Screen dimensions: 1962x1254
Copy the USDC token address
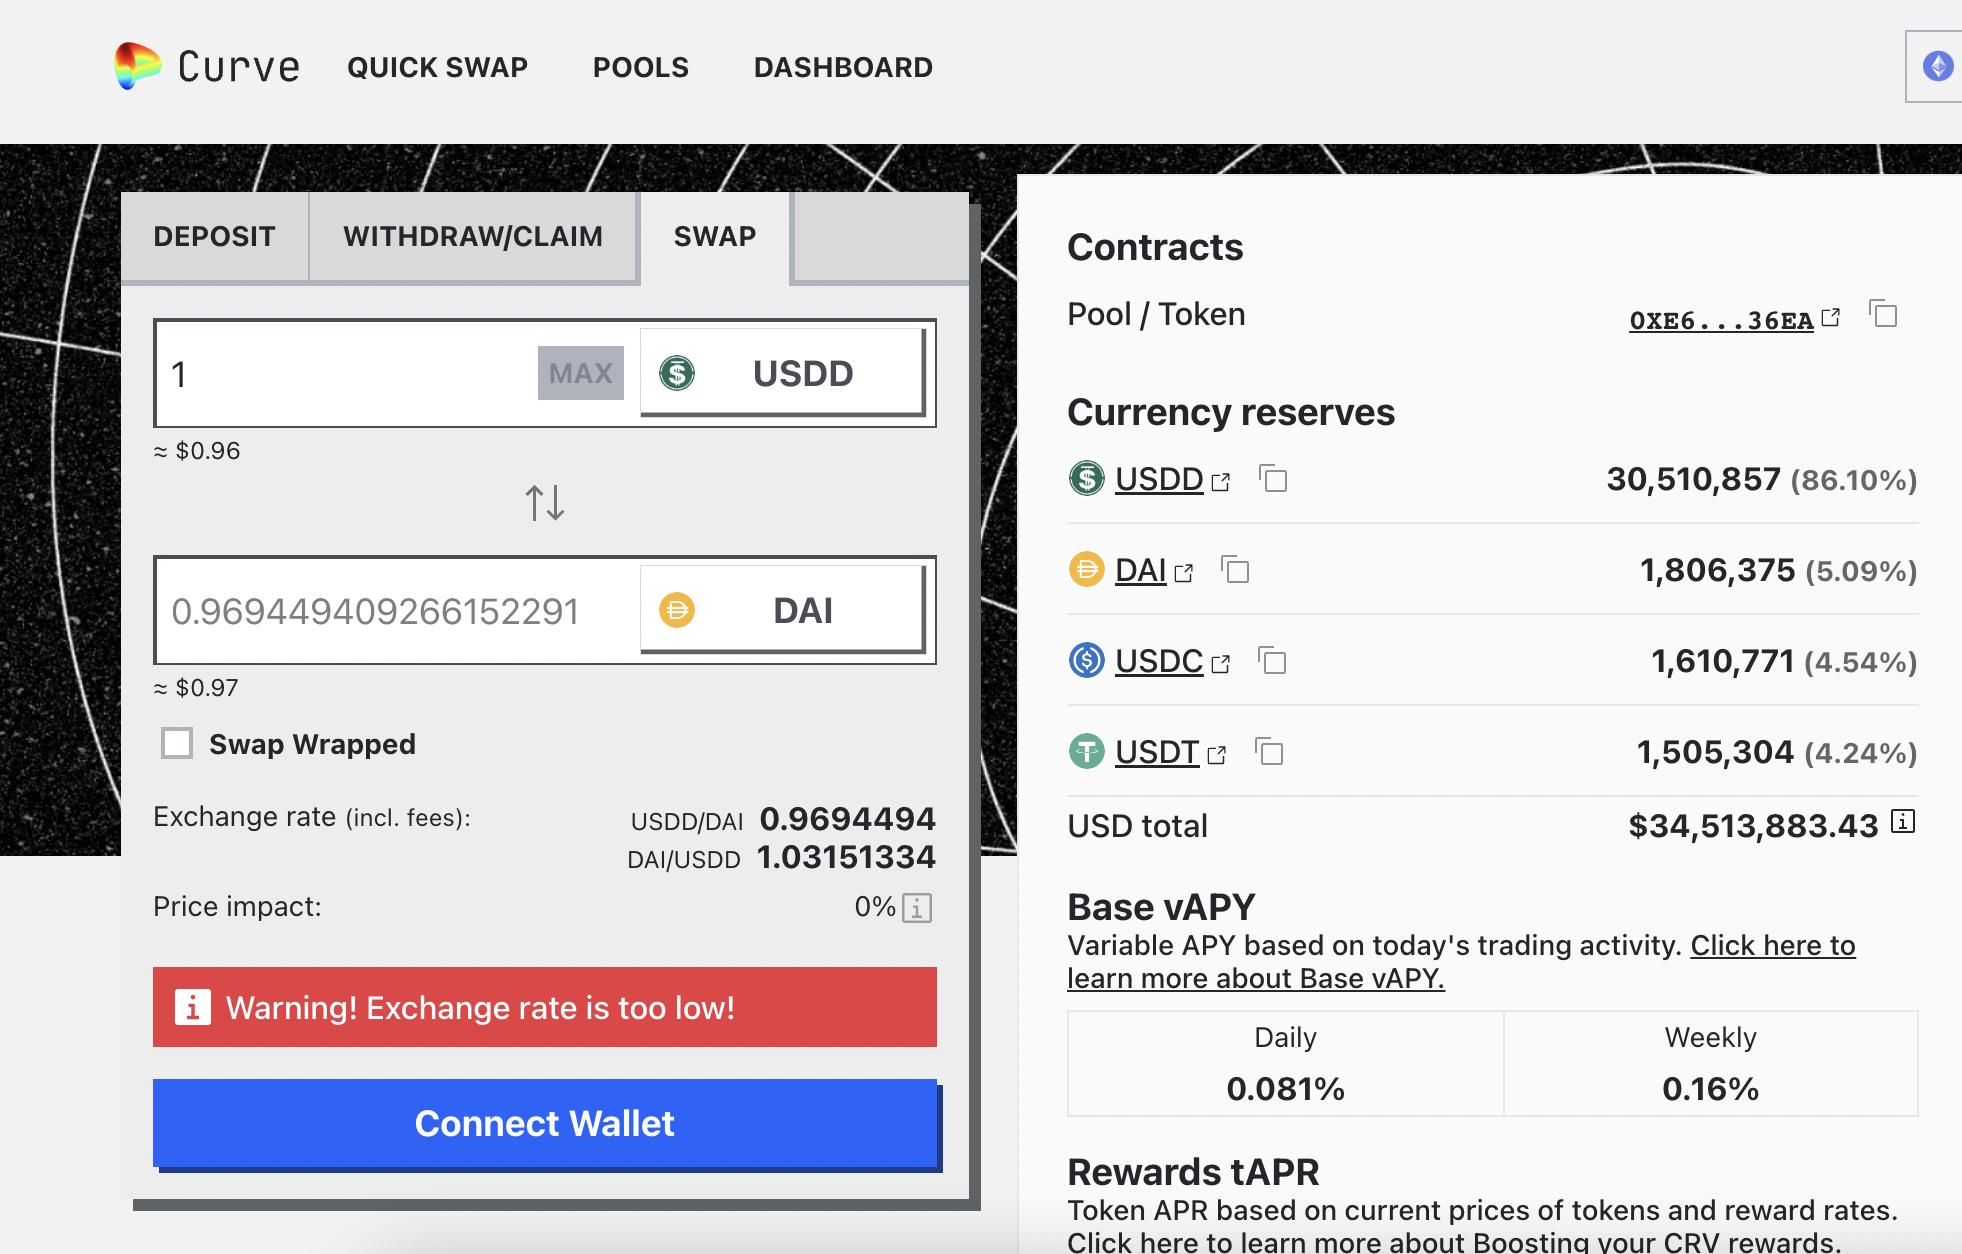1272,661
